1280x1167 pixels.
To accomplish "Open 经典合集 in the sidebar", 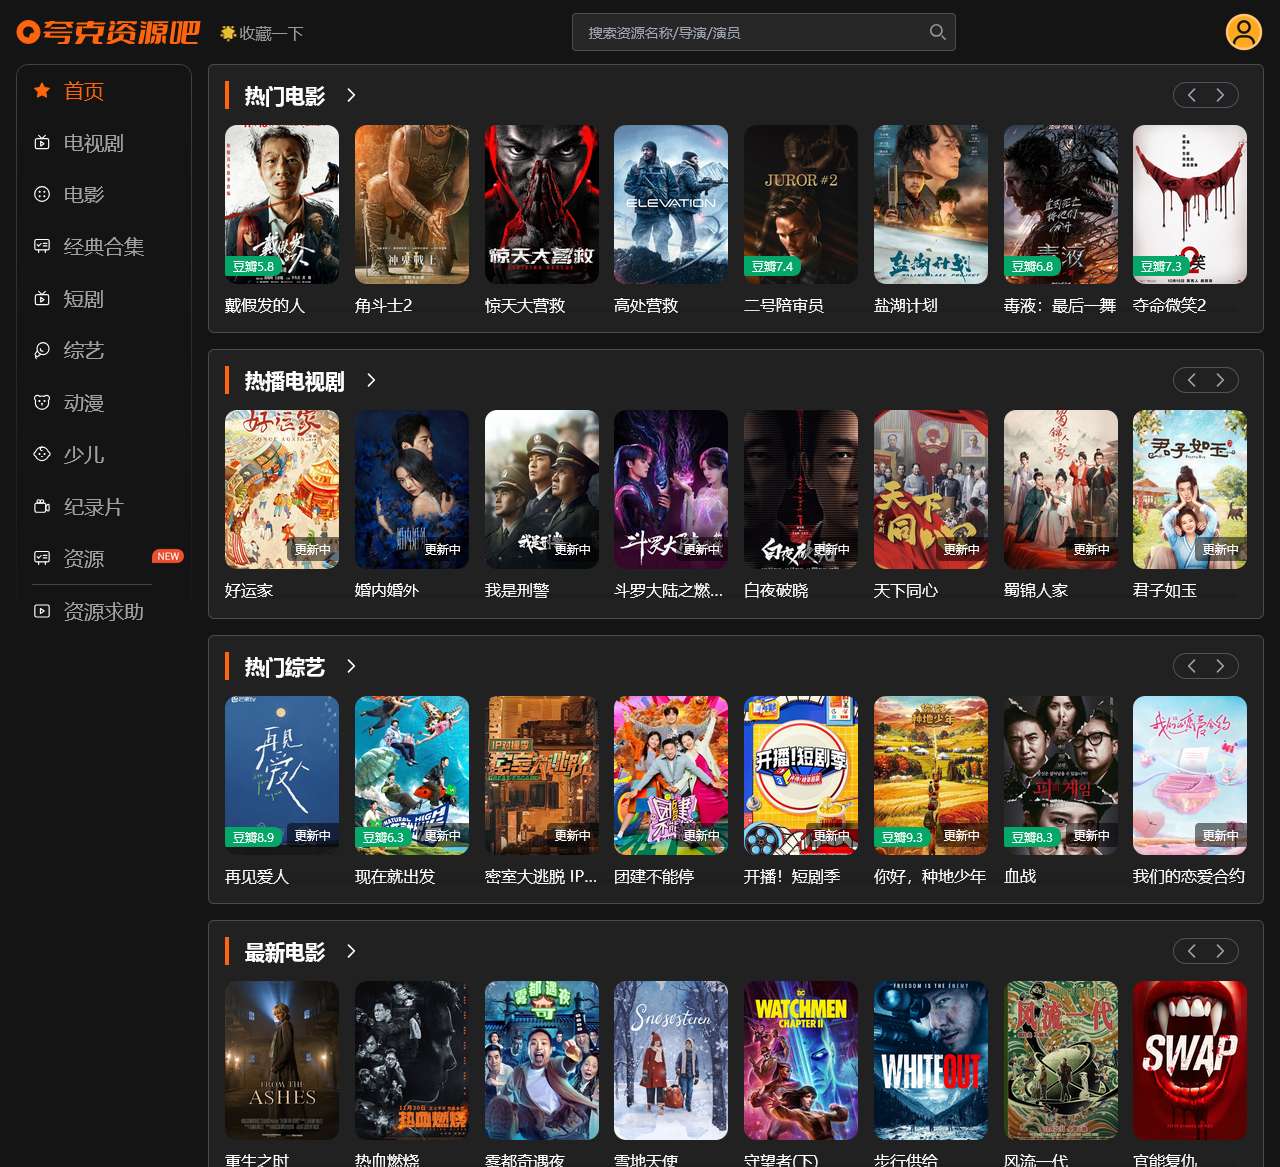I will click(104, 247).
